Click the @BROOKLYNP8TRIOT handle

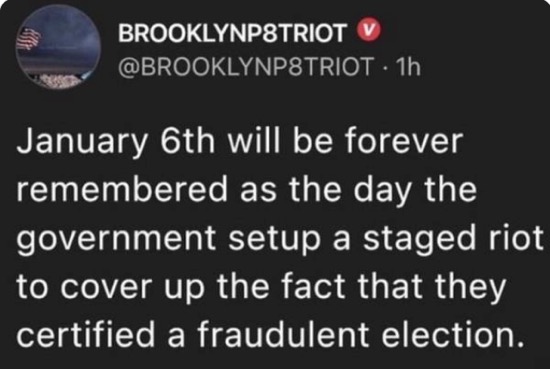246,66
